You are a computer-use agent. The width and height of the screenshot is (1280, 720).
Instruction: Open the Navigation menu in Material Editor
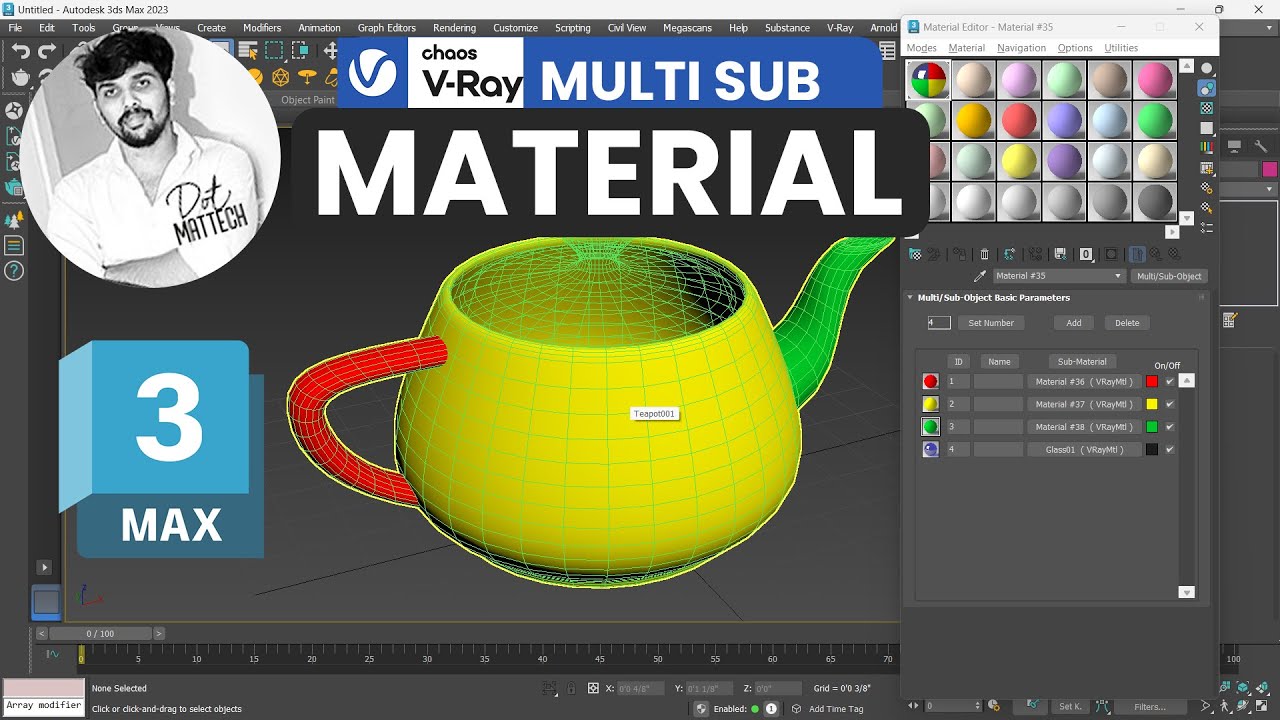(1021, 48)
